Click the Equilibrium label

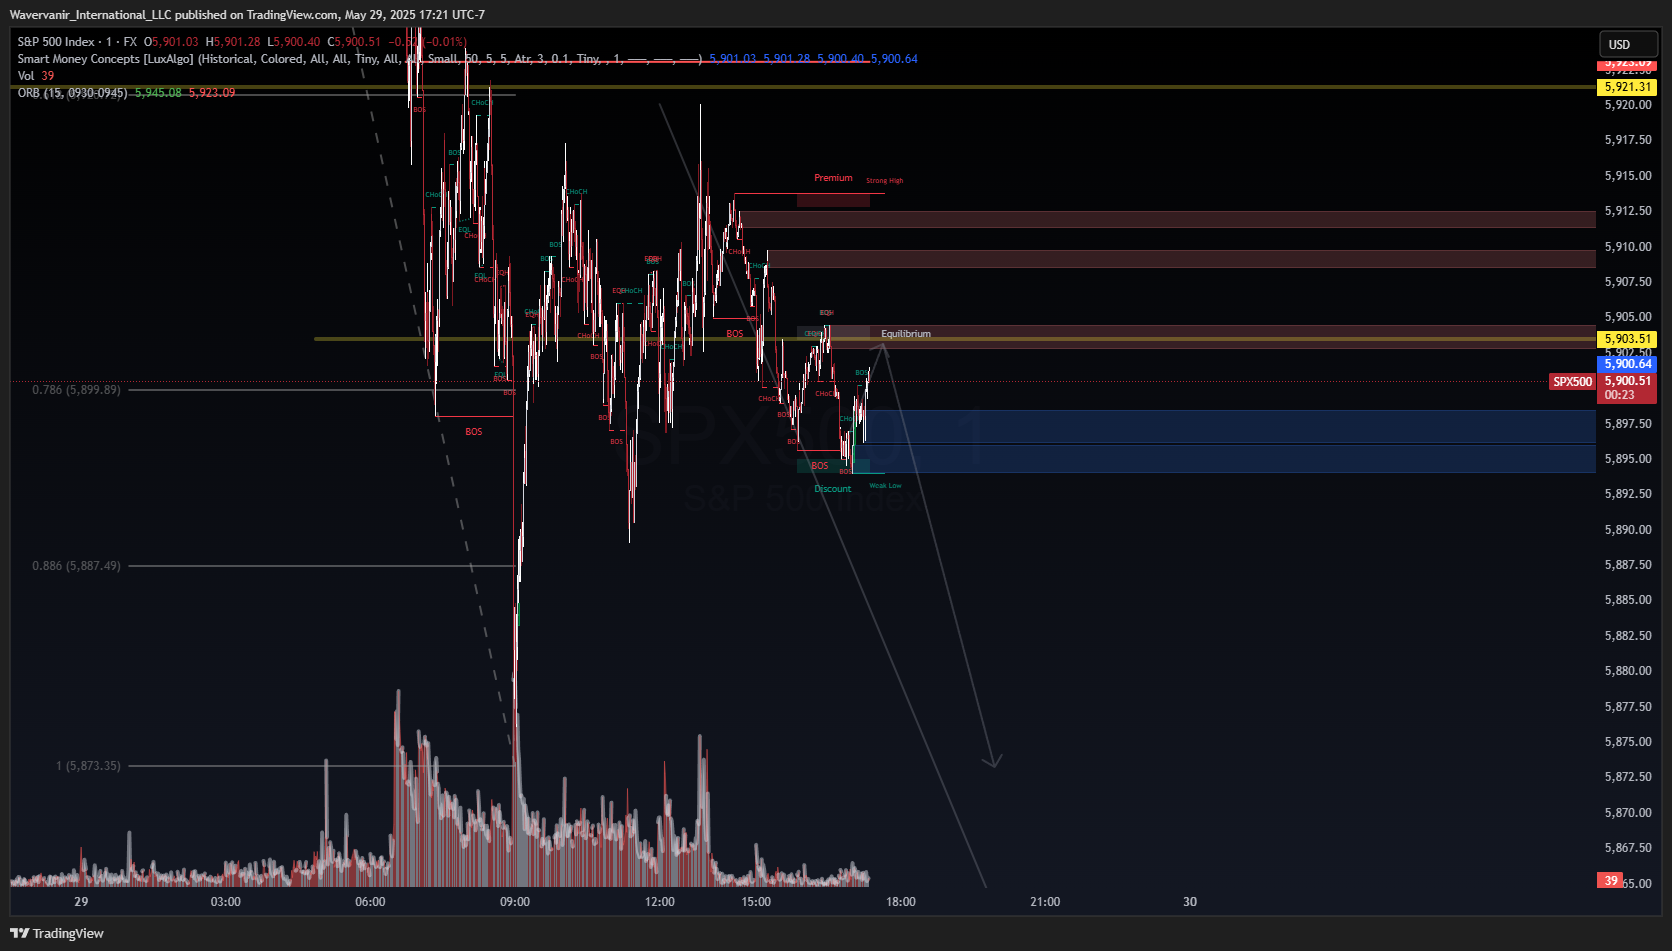coord(906,334)
